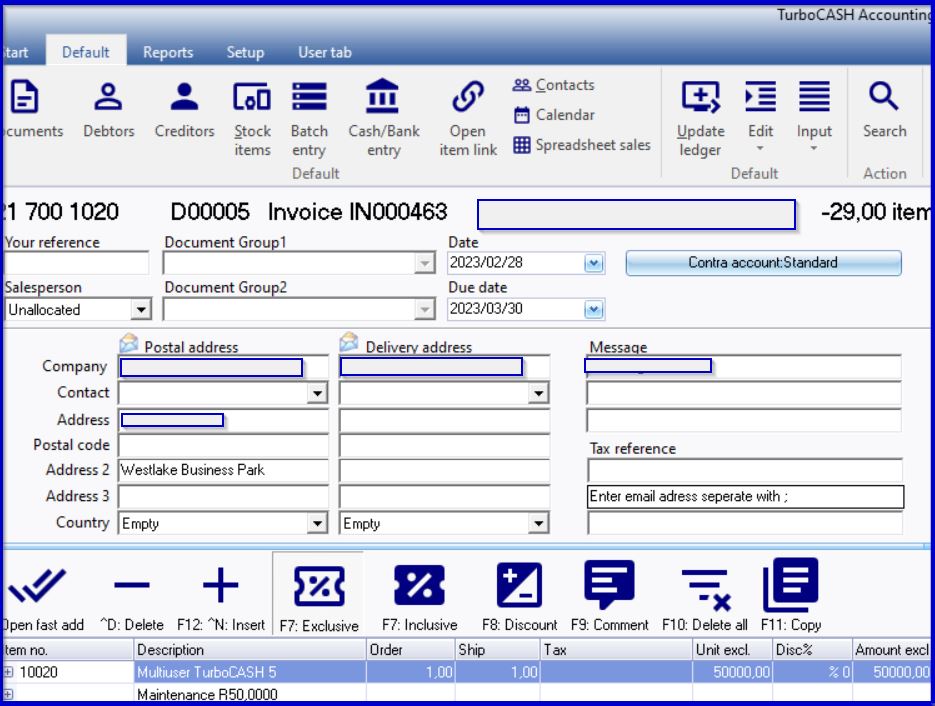
Task: Expand the Salesperson dropdown
Action: 140,310
